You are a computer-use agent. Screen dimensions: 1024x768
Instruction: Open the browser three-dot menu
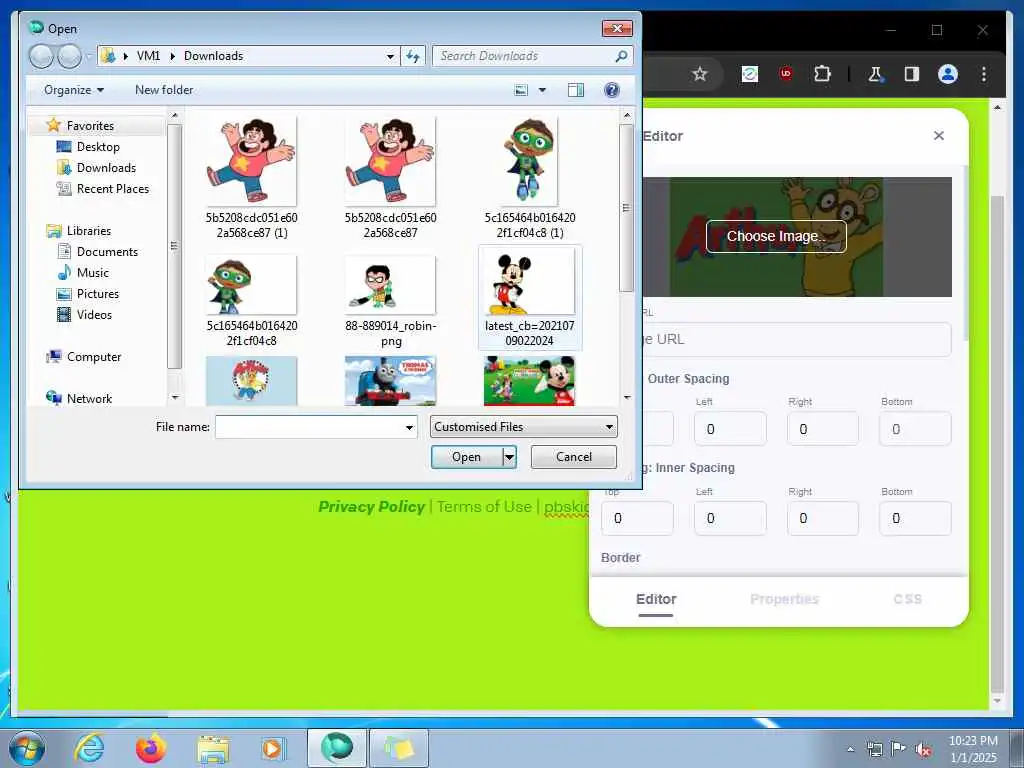[984, 74]
